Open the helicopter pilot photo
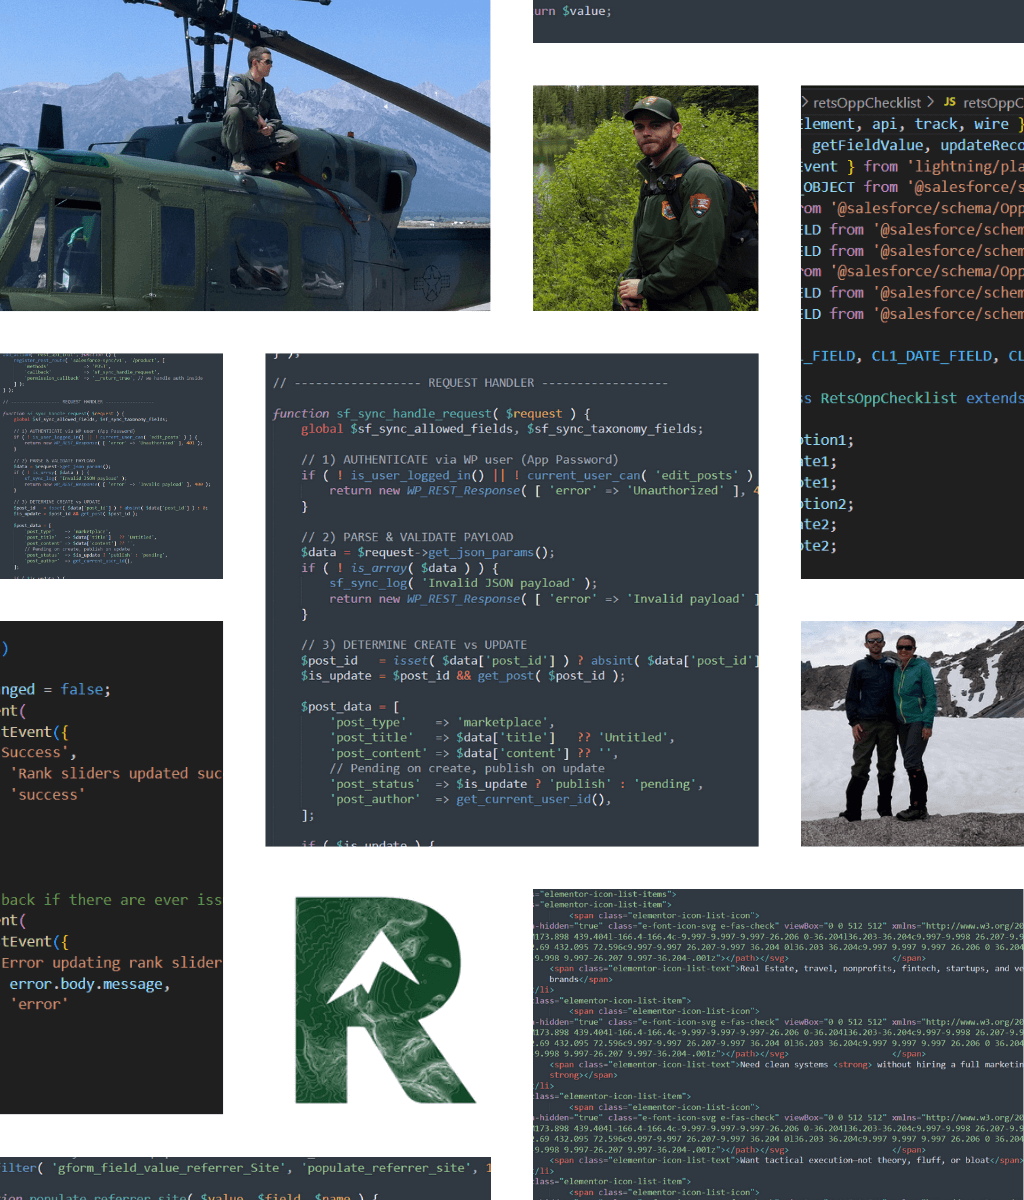1024x1200 pixels. click(x=245, y=155)
